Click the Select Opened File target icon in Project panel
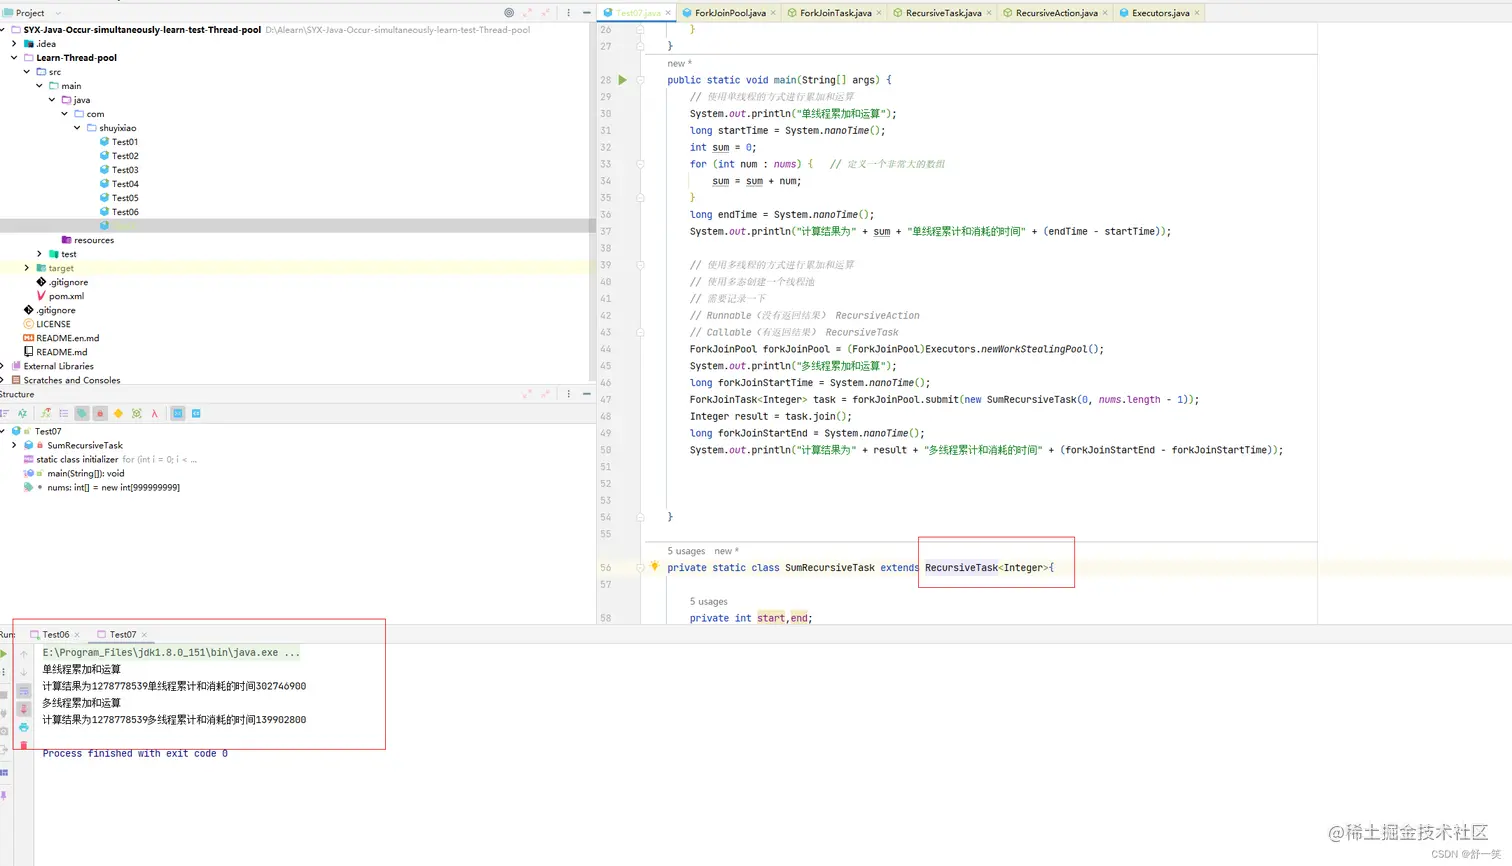This screenshot has height=866, width=1512. [x=509, y=13]
